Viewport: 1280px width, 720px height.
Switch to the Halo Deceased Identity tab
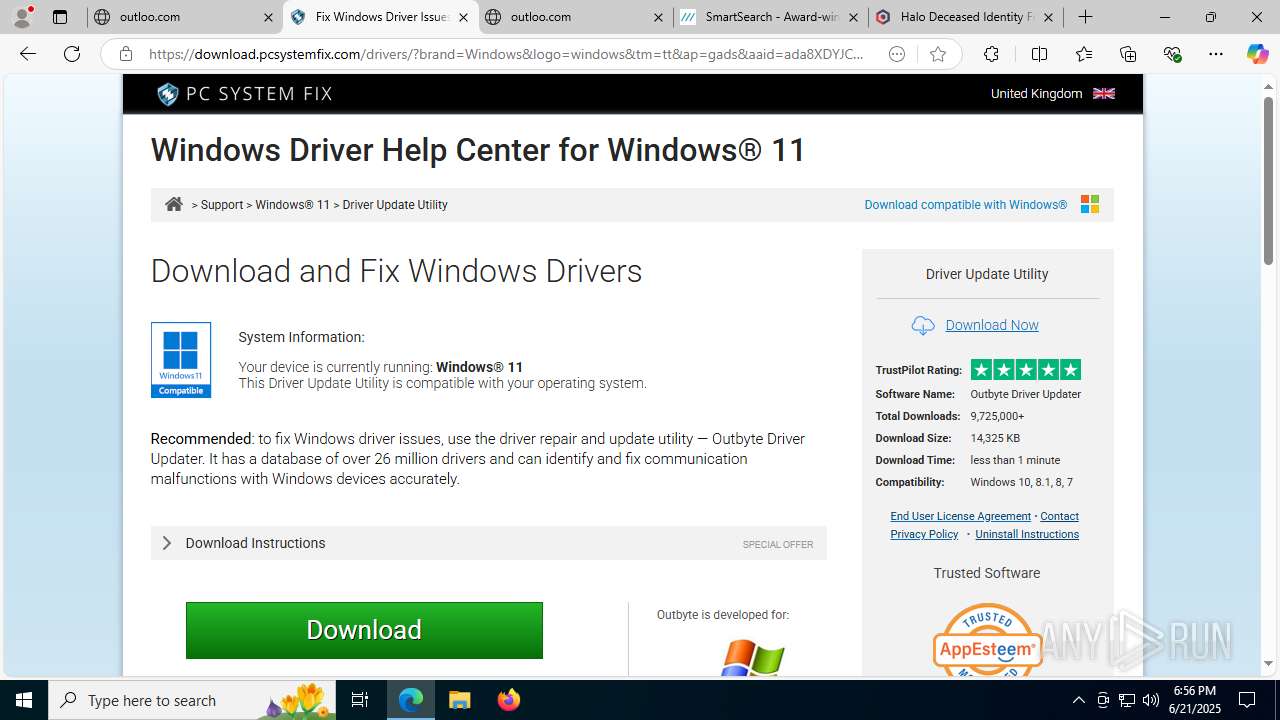(965, 17)
